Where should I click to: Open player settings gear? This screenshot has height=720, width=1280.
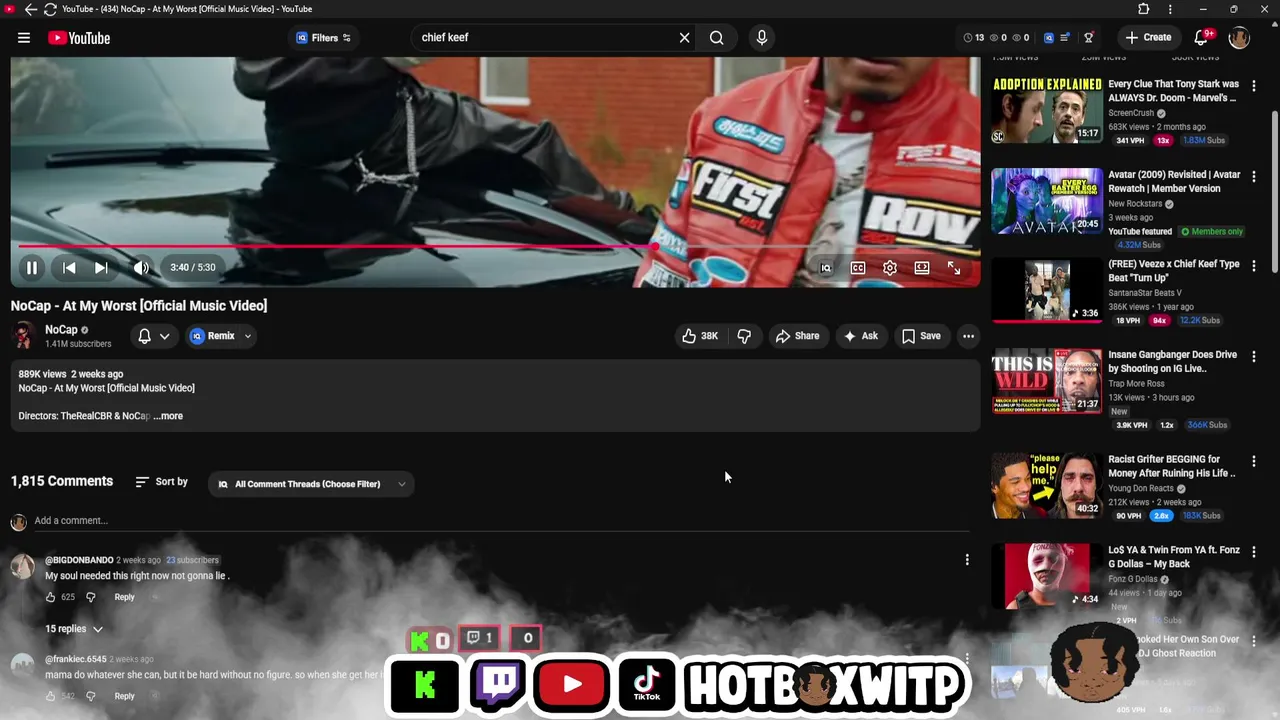(x=890, y=268)
